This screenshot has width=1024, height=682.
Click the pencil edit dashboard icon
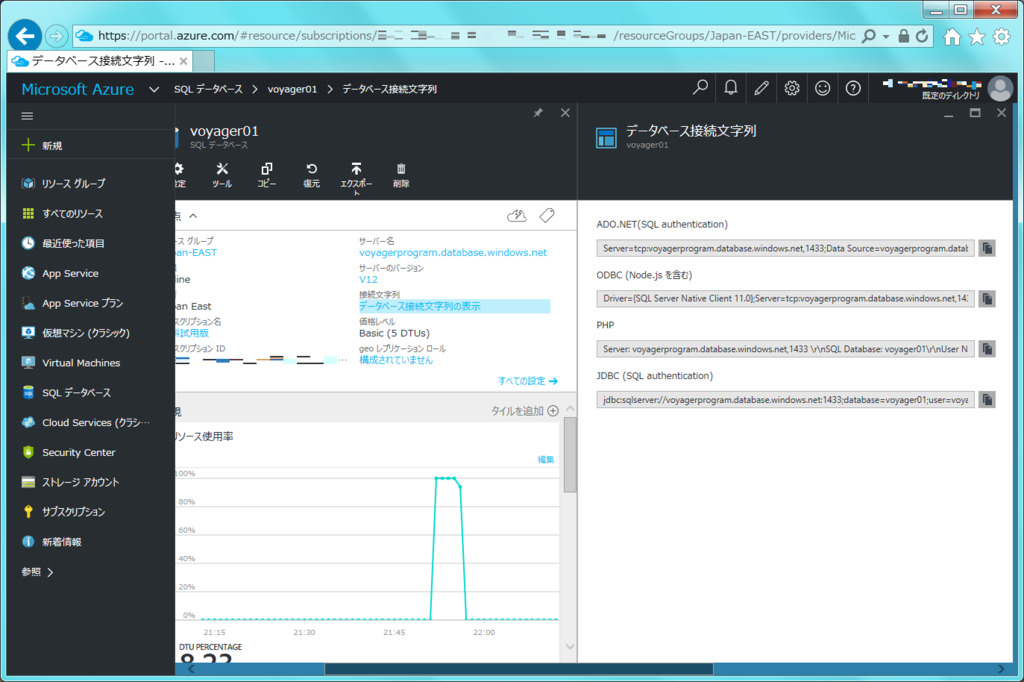(x=761, y=88)
